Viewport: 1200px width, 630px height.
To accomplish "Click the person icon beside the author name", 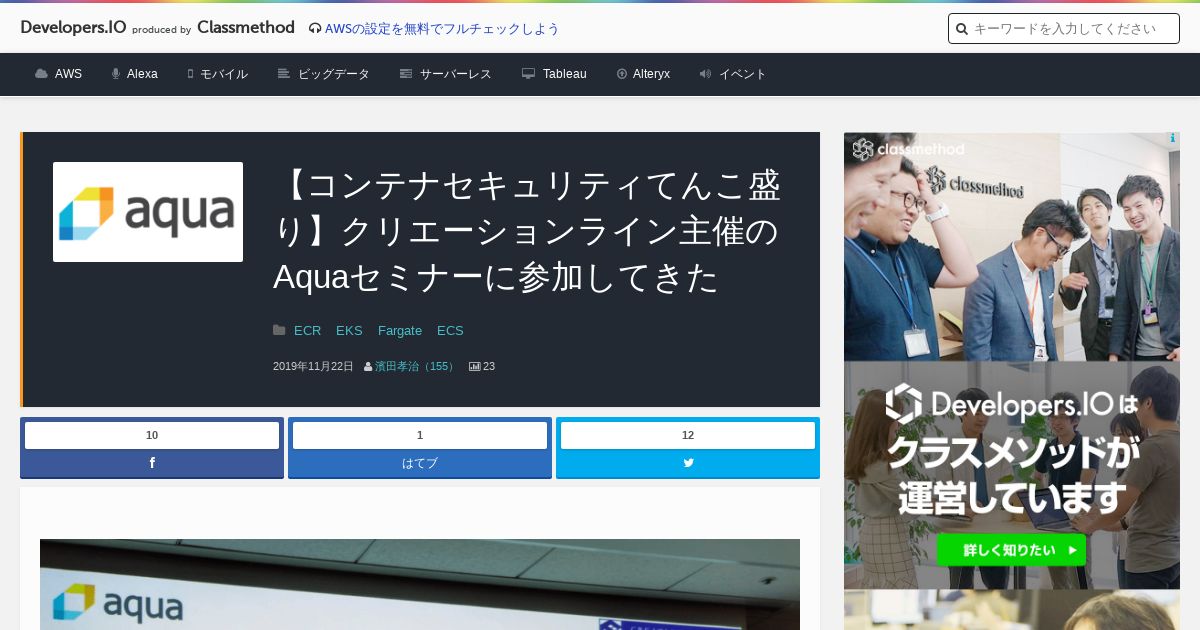I will pos(368,367).
